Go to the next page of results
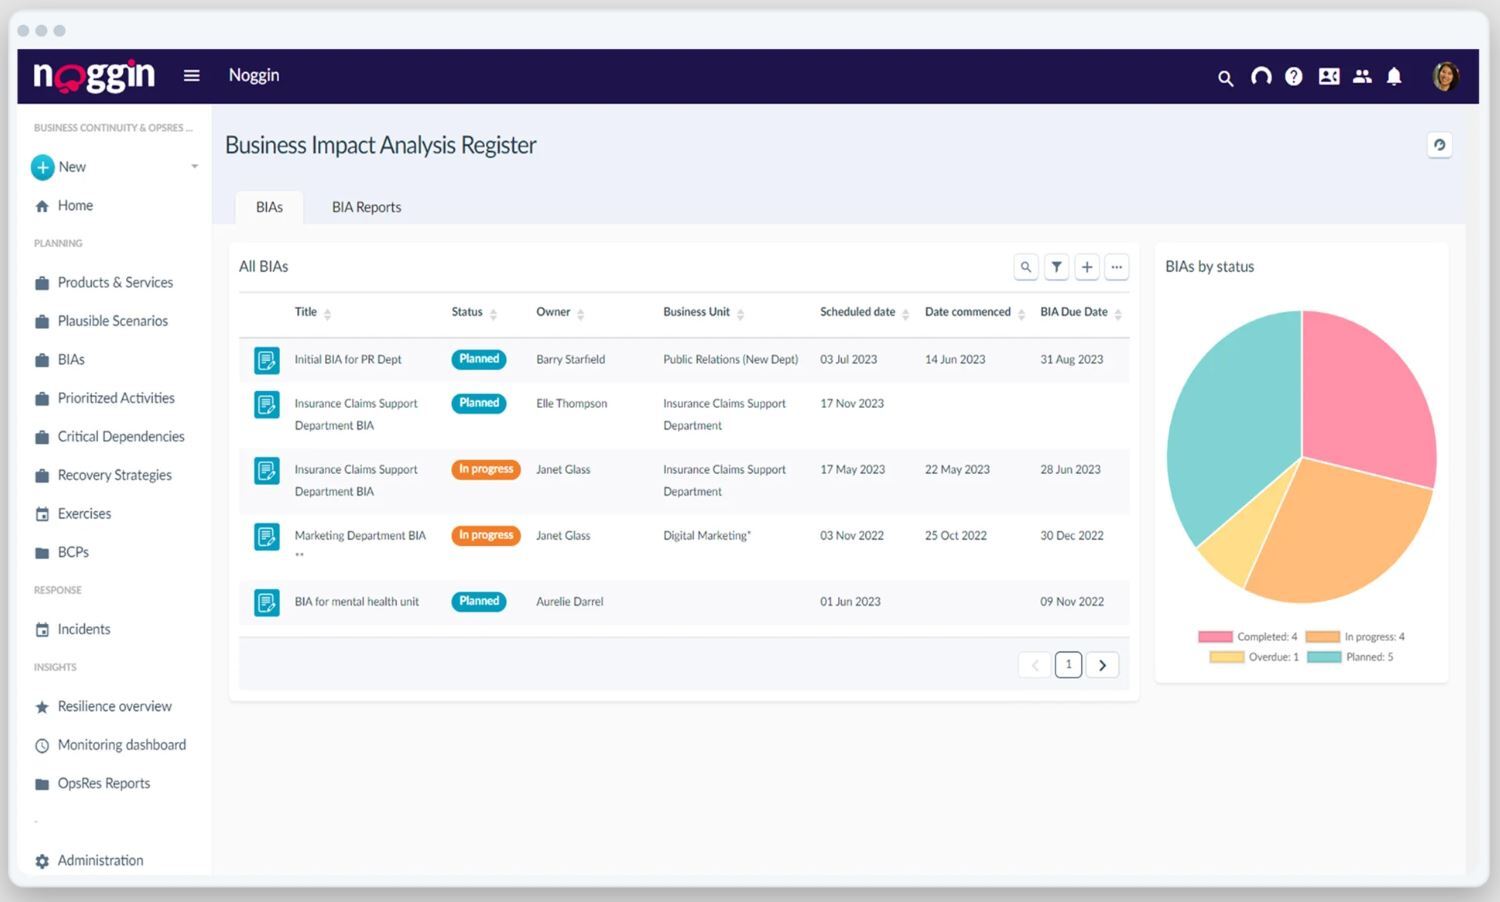The width and height of the screenshot is (1500, 902). (1102, 665)
